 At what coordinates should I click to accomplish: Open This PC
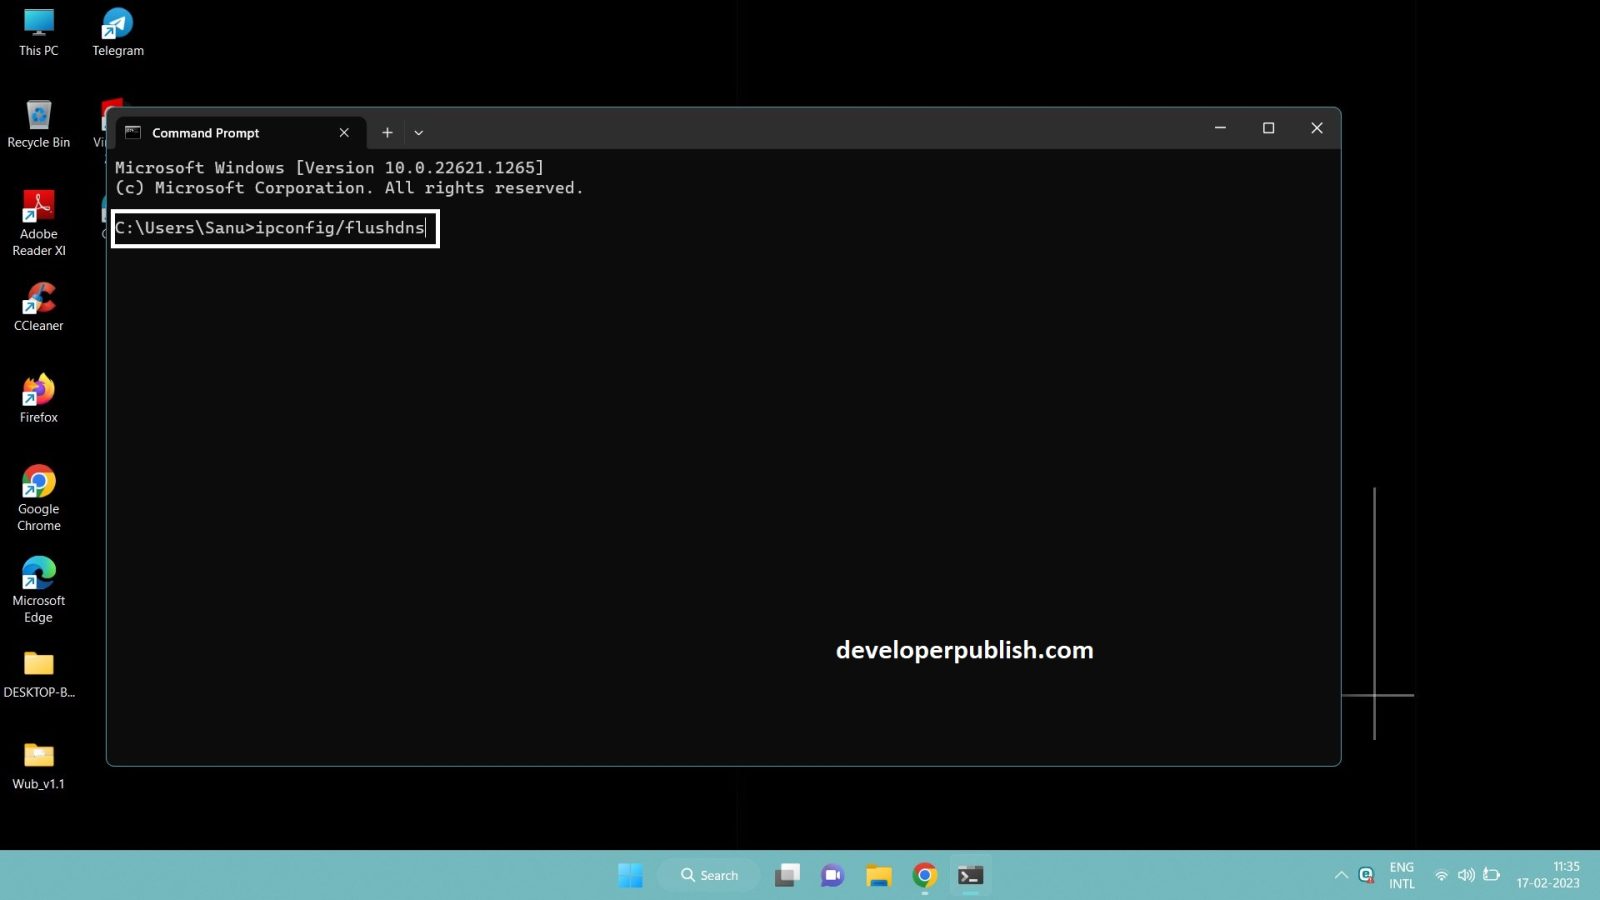point(38,18)
